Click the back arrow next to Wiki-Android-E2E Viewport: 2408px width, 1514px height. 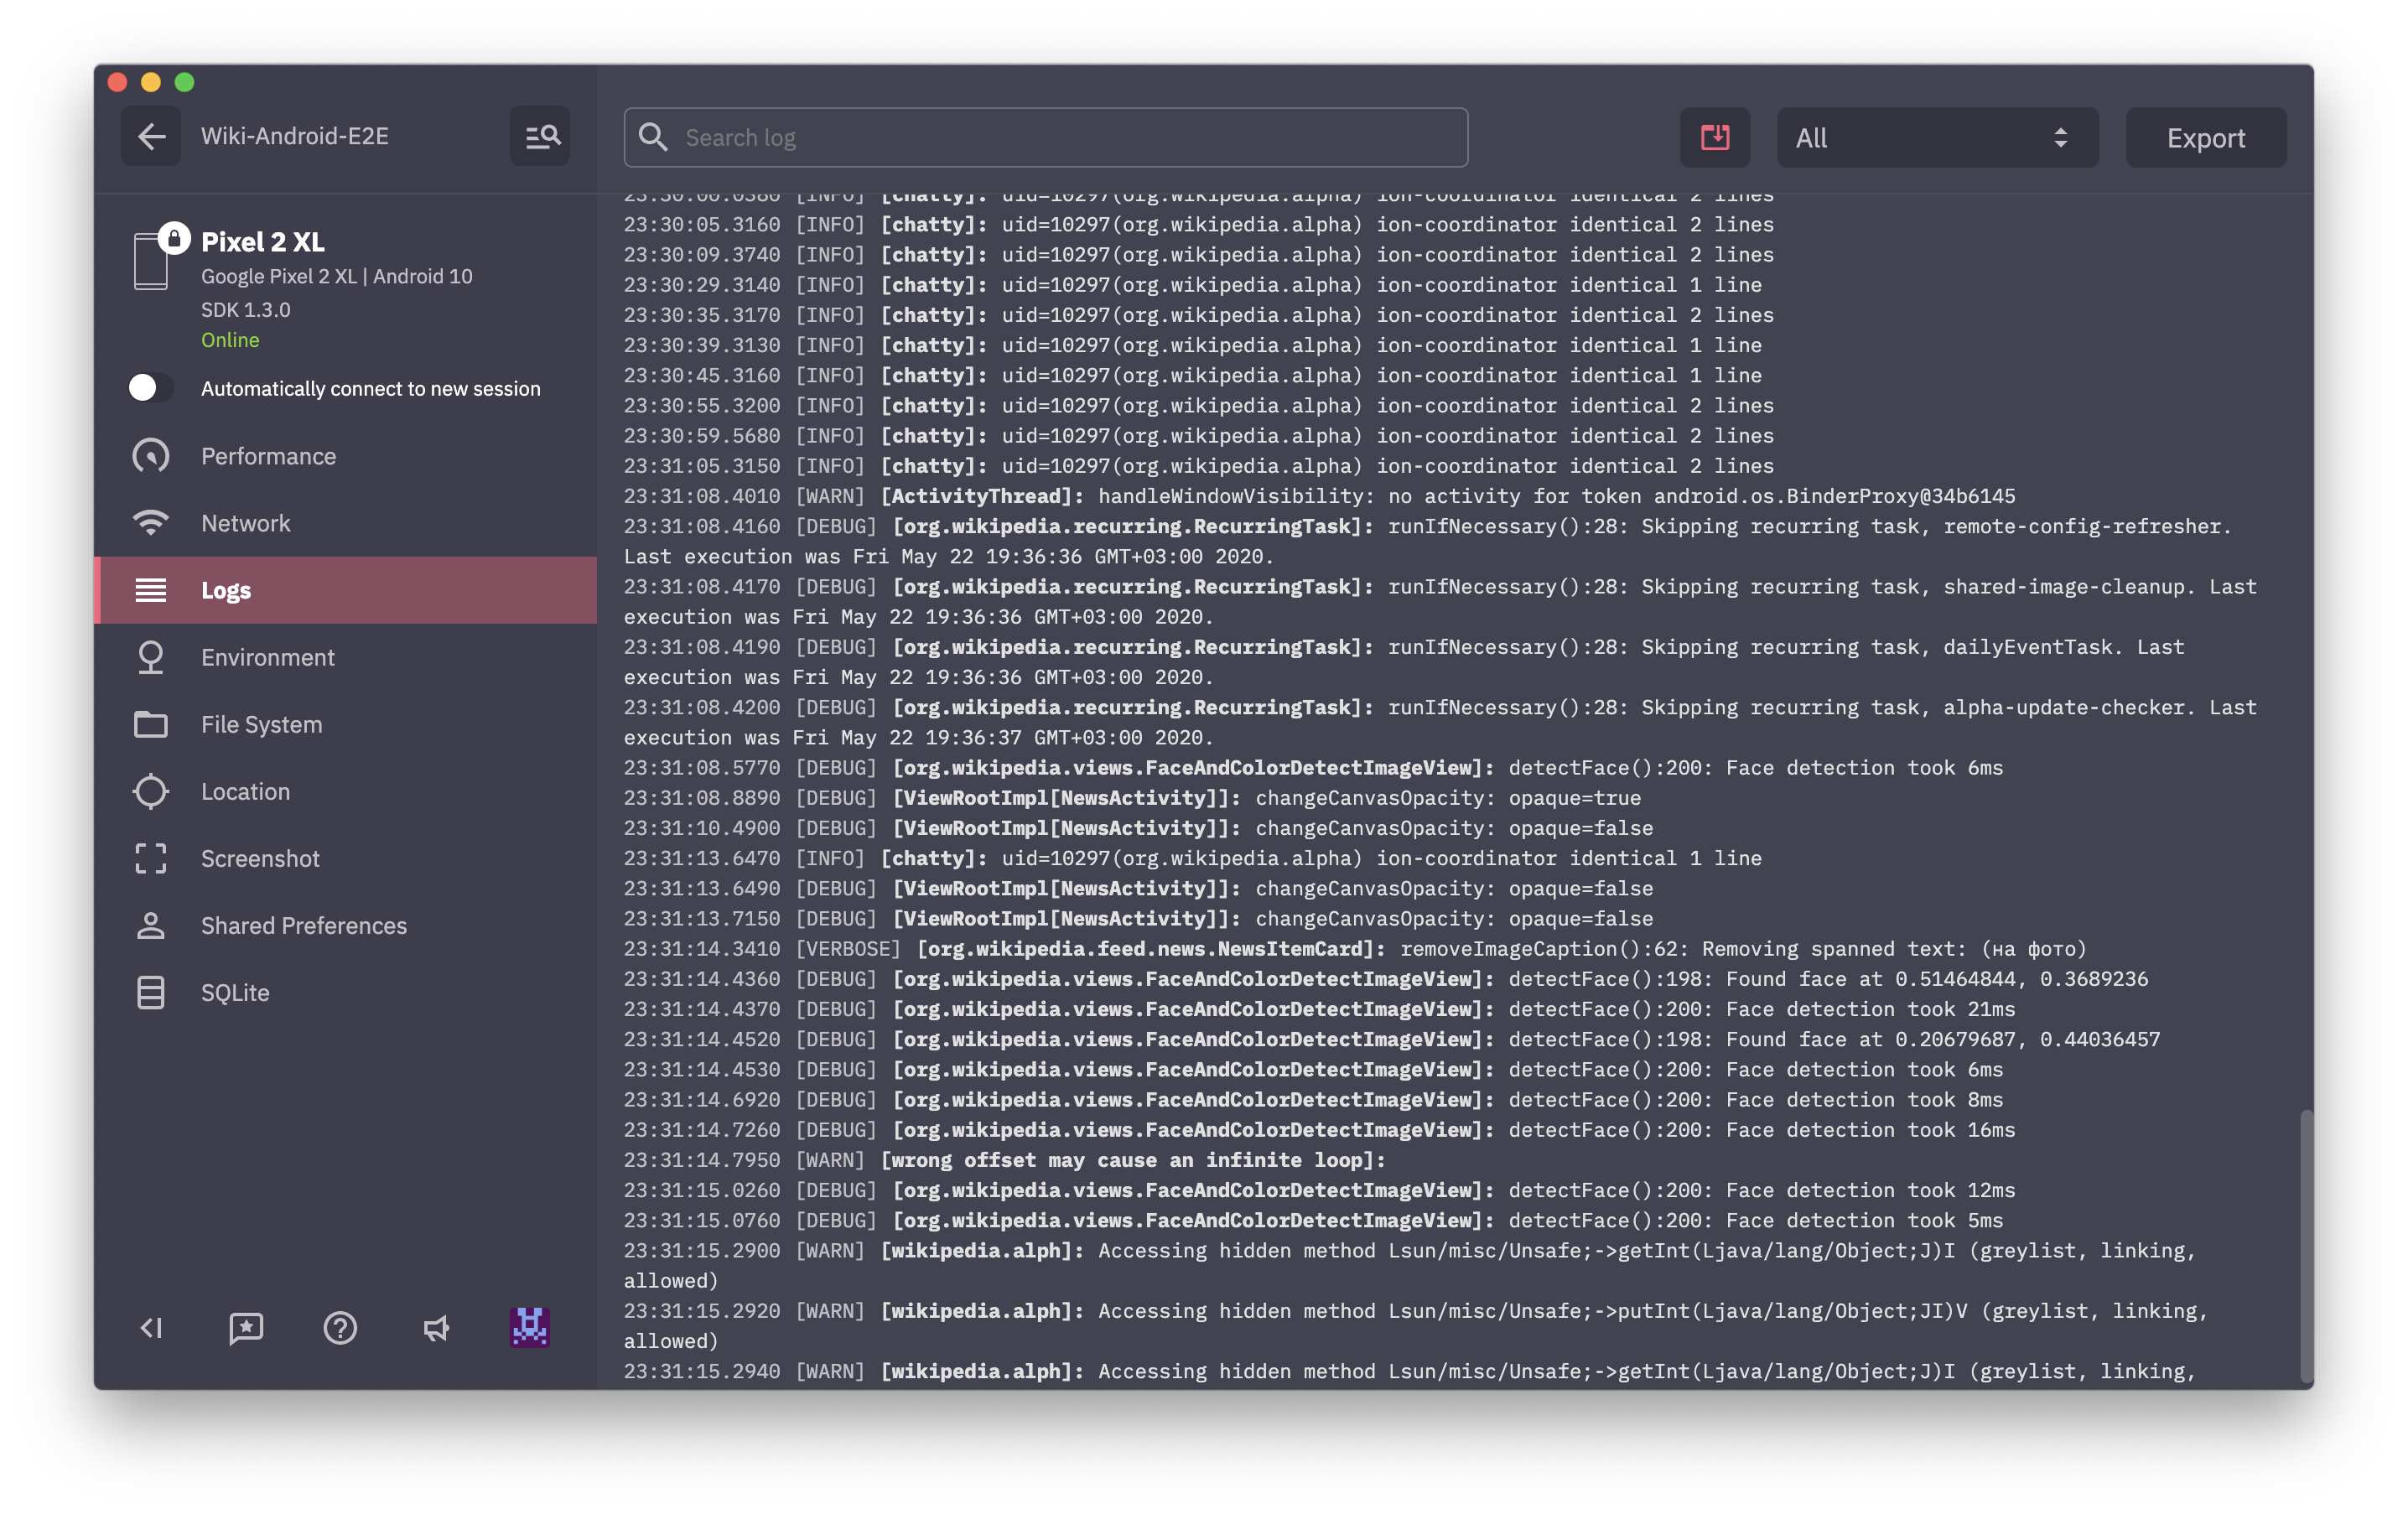151,136
